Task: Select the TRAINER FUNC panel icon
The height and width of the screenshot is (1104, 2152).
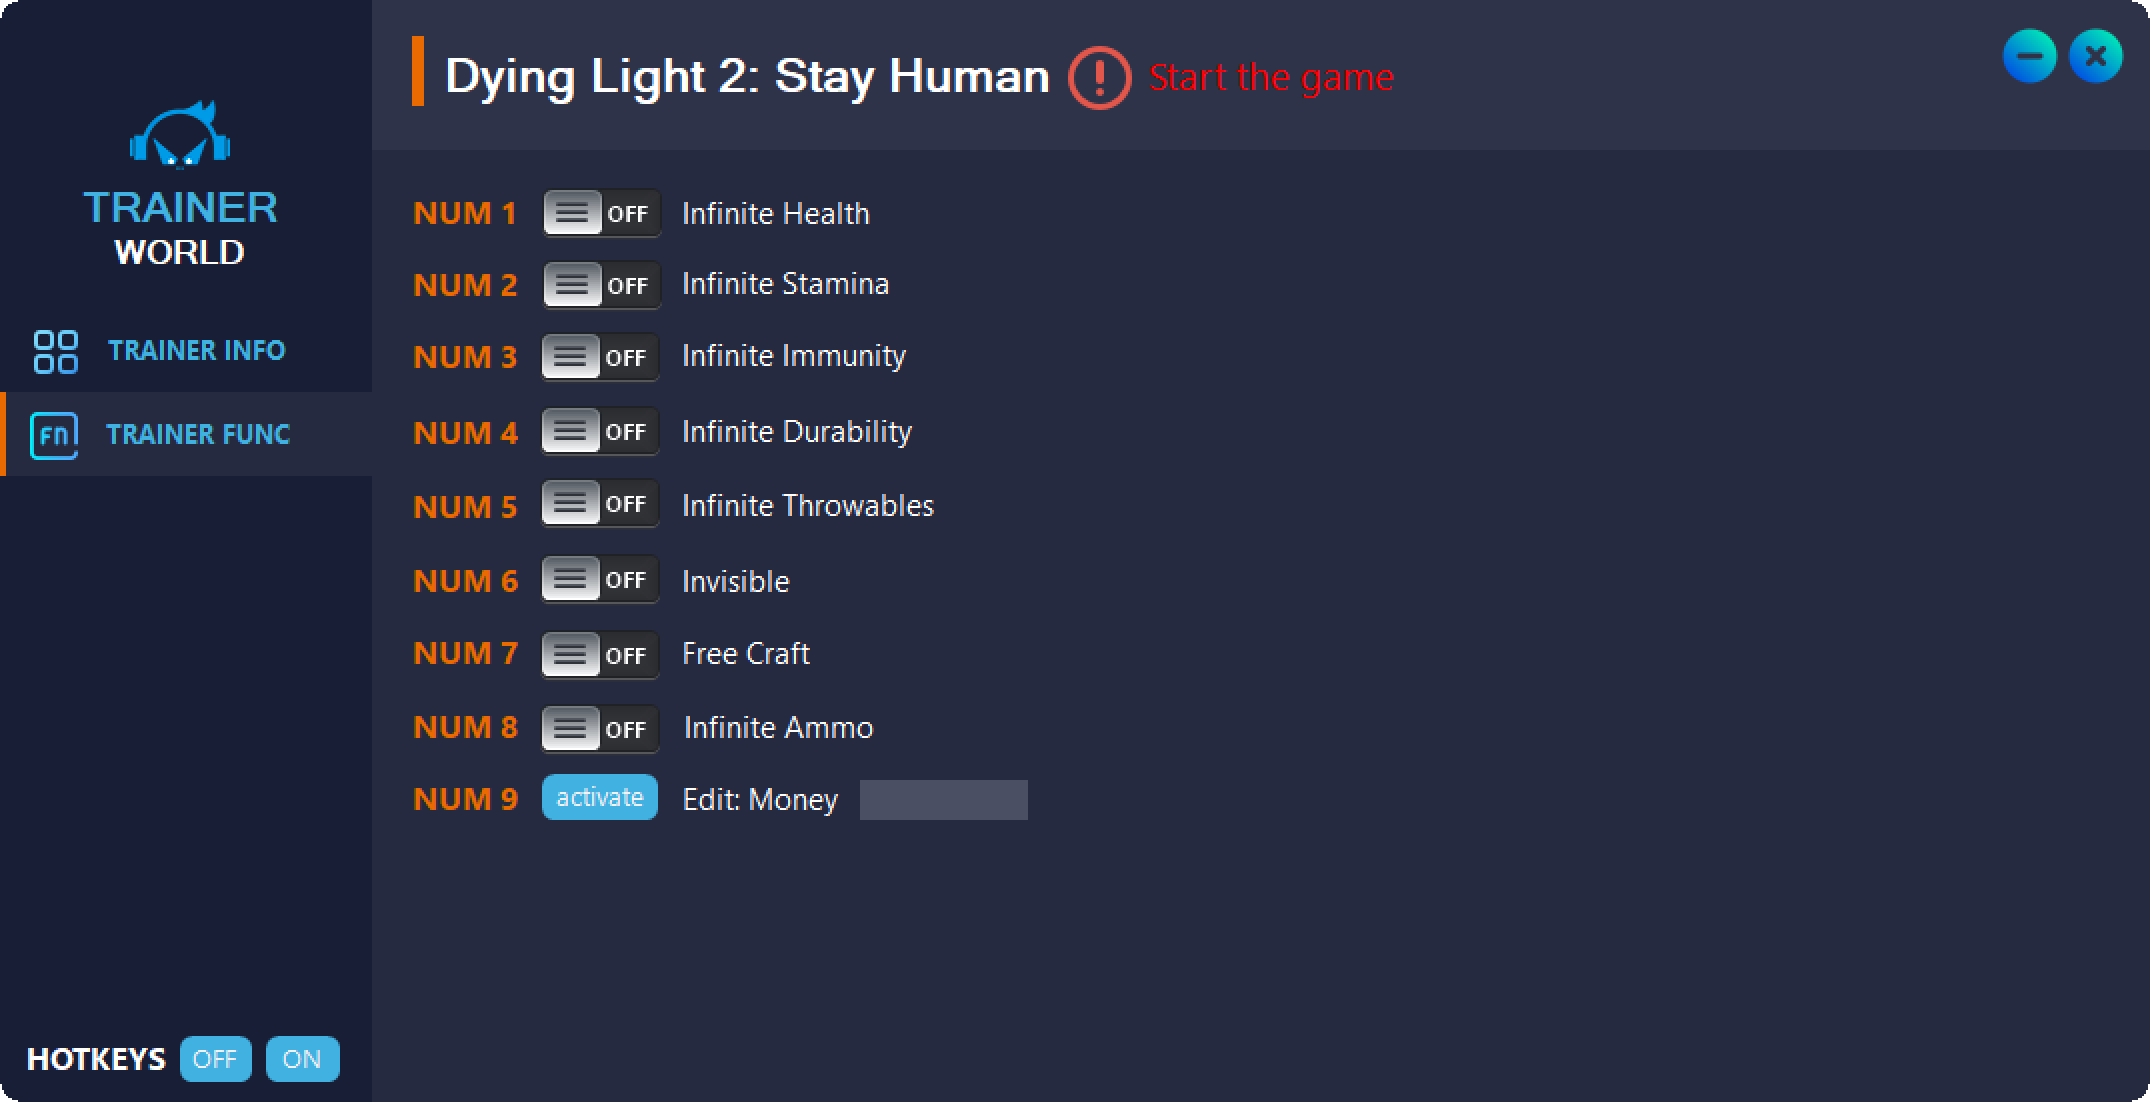Action: click(x=53, y=432)
